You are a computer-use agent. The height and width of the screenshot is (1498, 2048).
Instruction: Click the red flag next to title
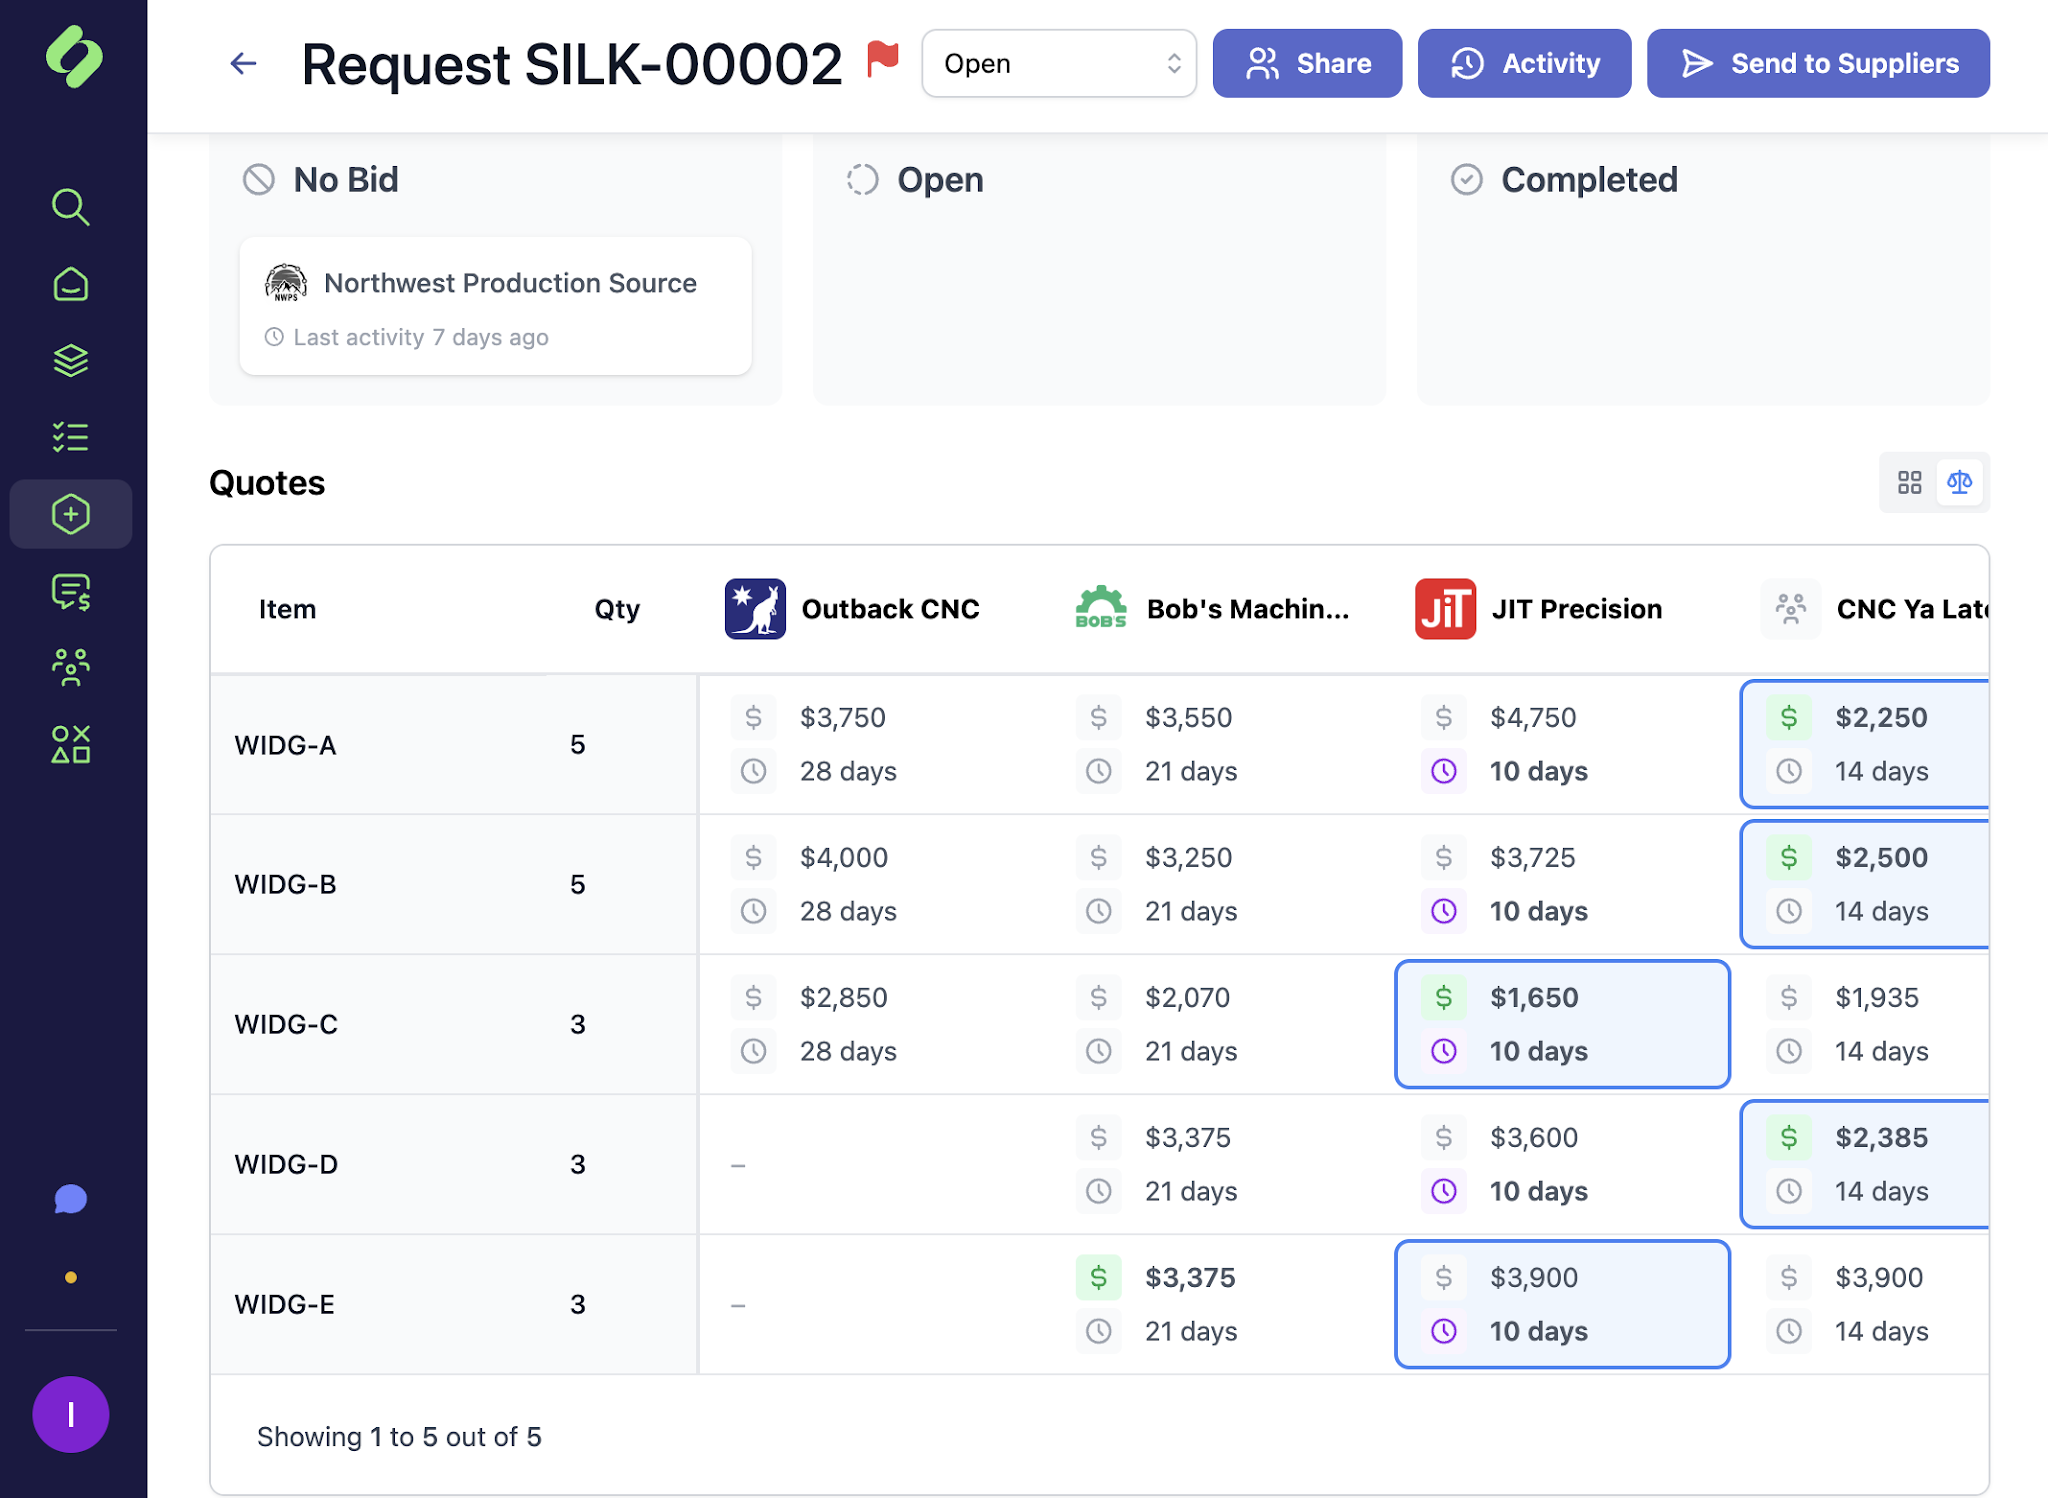point(882,60)
